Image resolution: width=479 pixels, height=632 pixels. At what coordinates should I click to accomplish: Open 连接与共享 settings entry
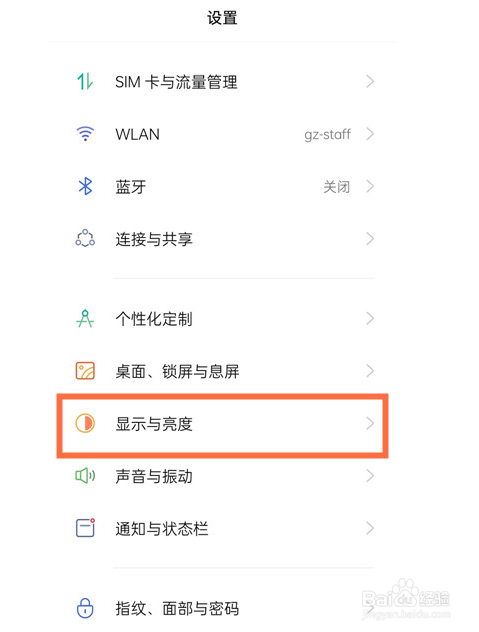pos(223,239)
